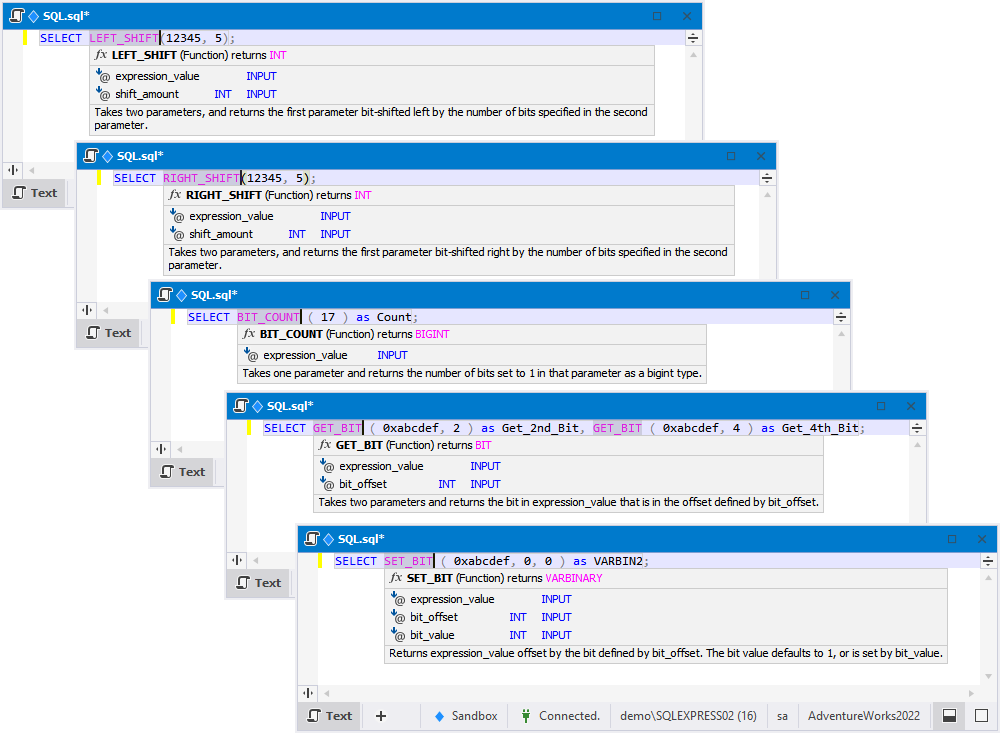This screenshot has width=1000, height=733.
Task: Open the demo\SQLEXPRESS02 server selector
Action: coord(688,716)
